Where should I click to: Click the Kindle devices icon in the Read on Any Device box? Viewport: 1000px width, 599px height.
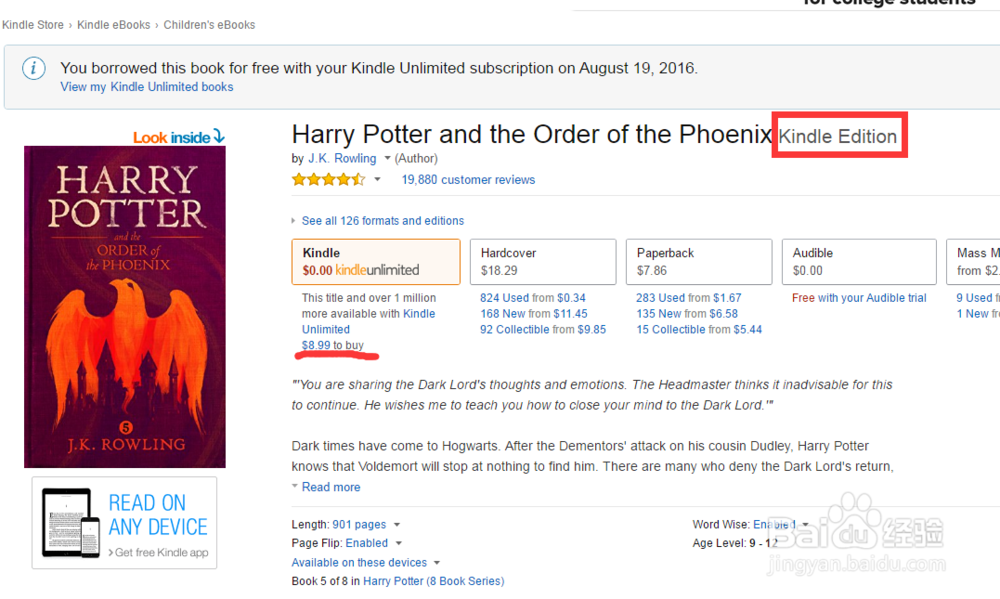[71, 522]
